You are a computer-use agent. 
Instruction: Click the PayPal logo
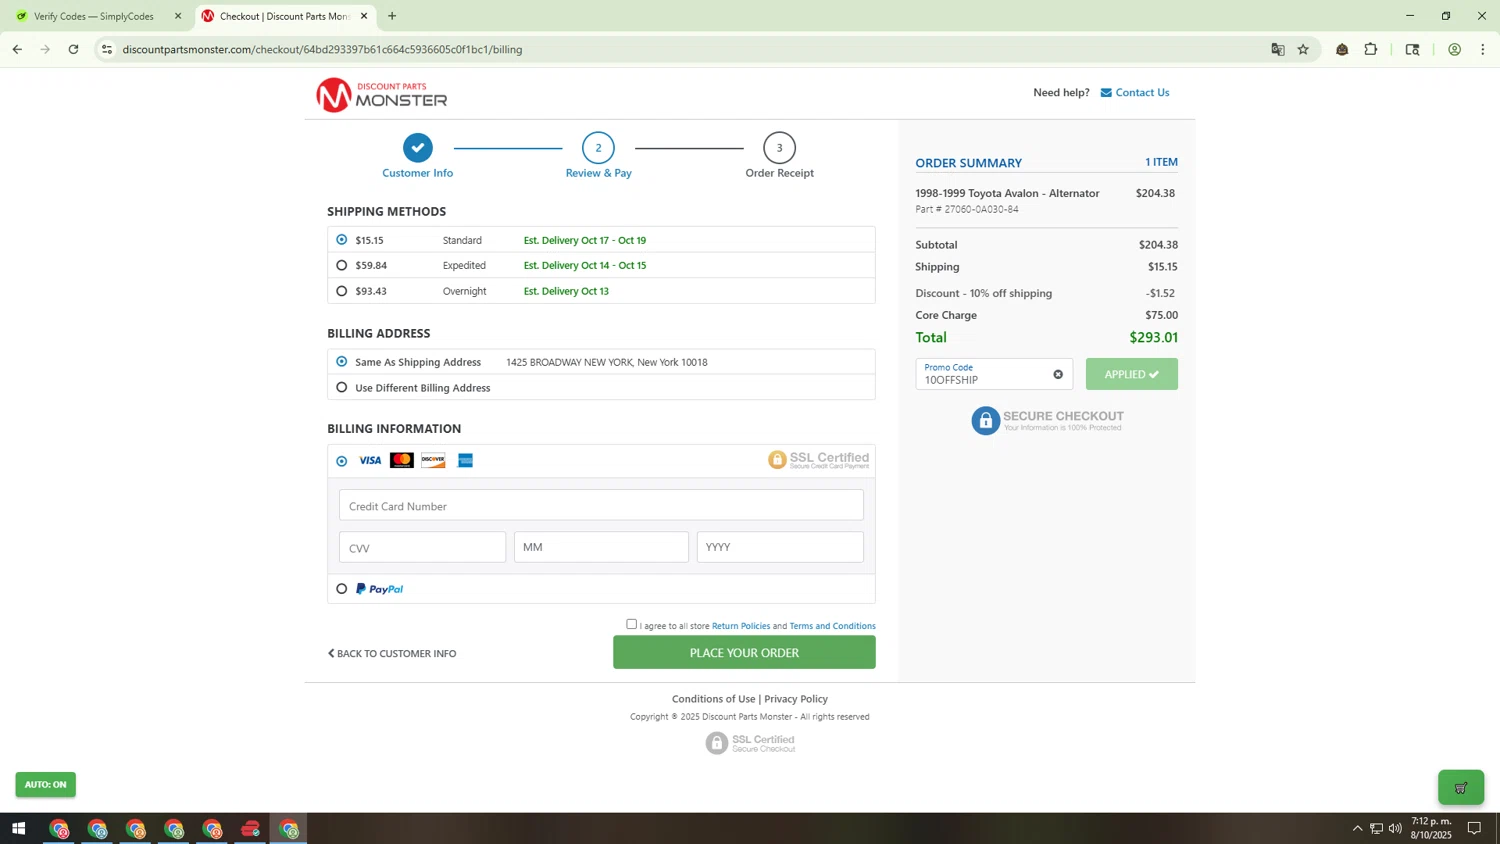[380, 589]
